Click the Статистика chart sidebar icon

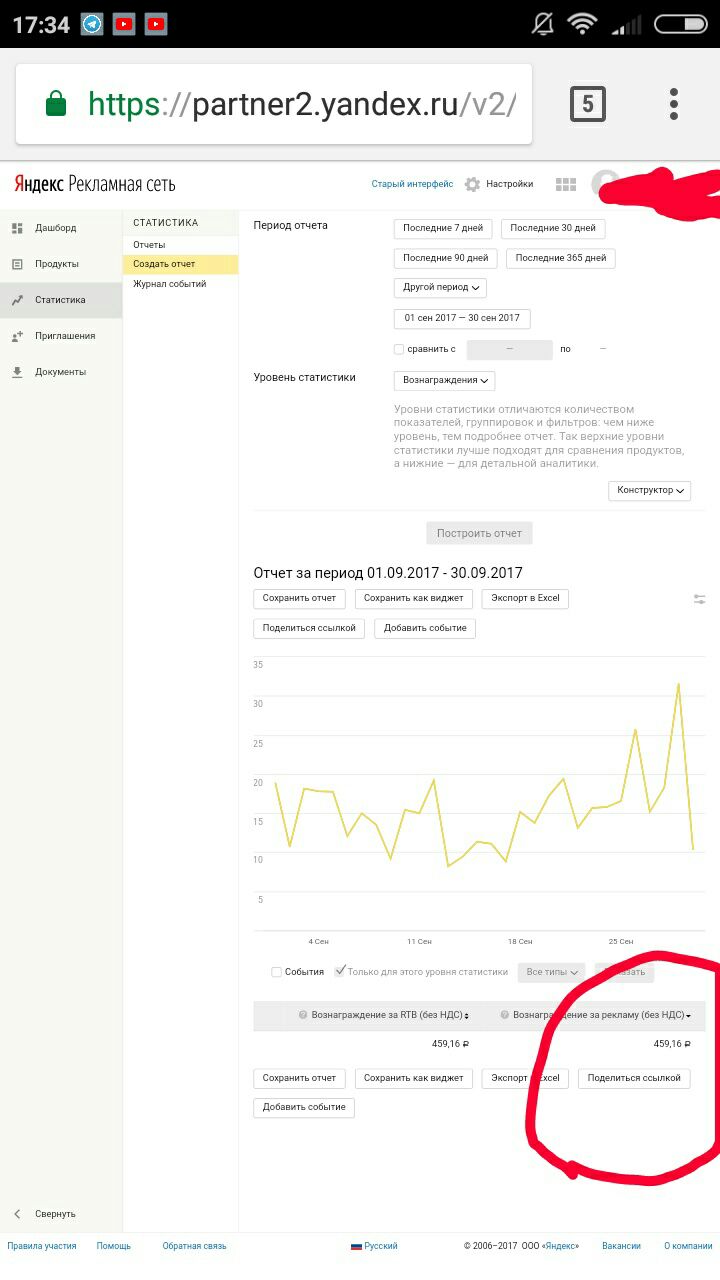(x=17, y=300)
